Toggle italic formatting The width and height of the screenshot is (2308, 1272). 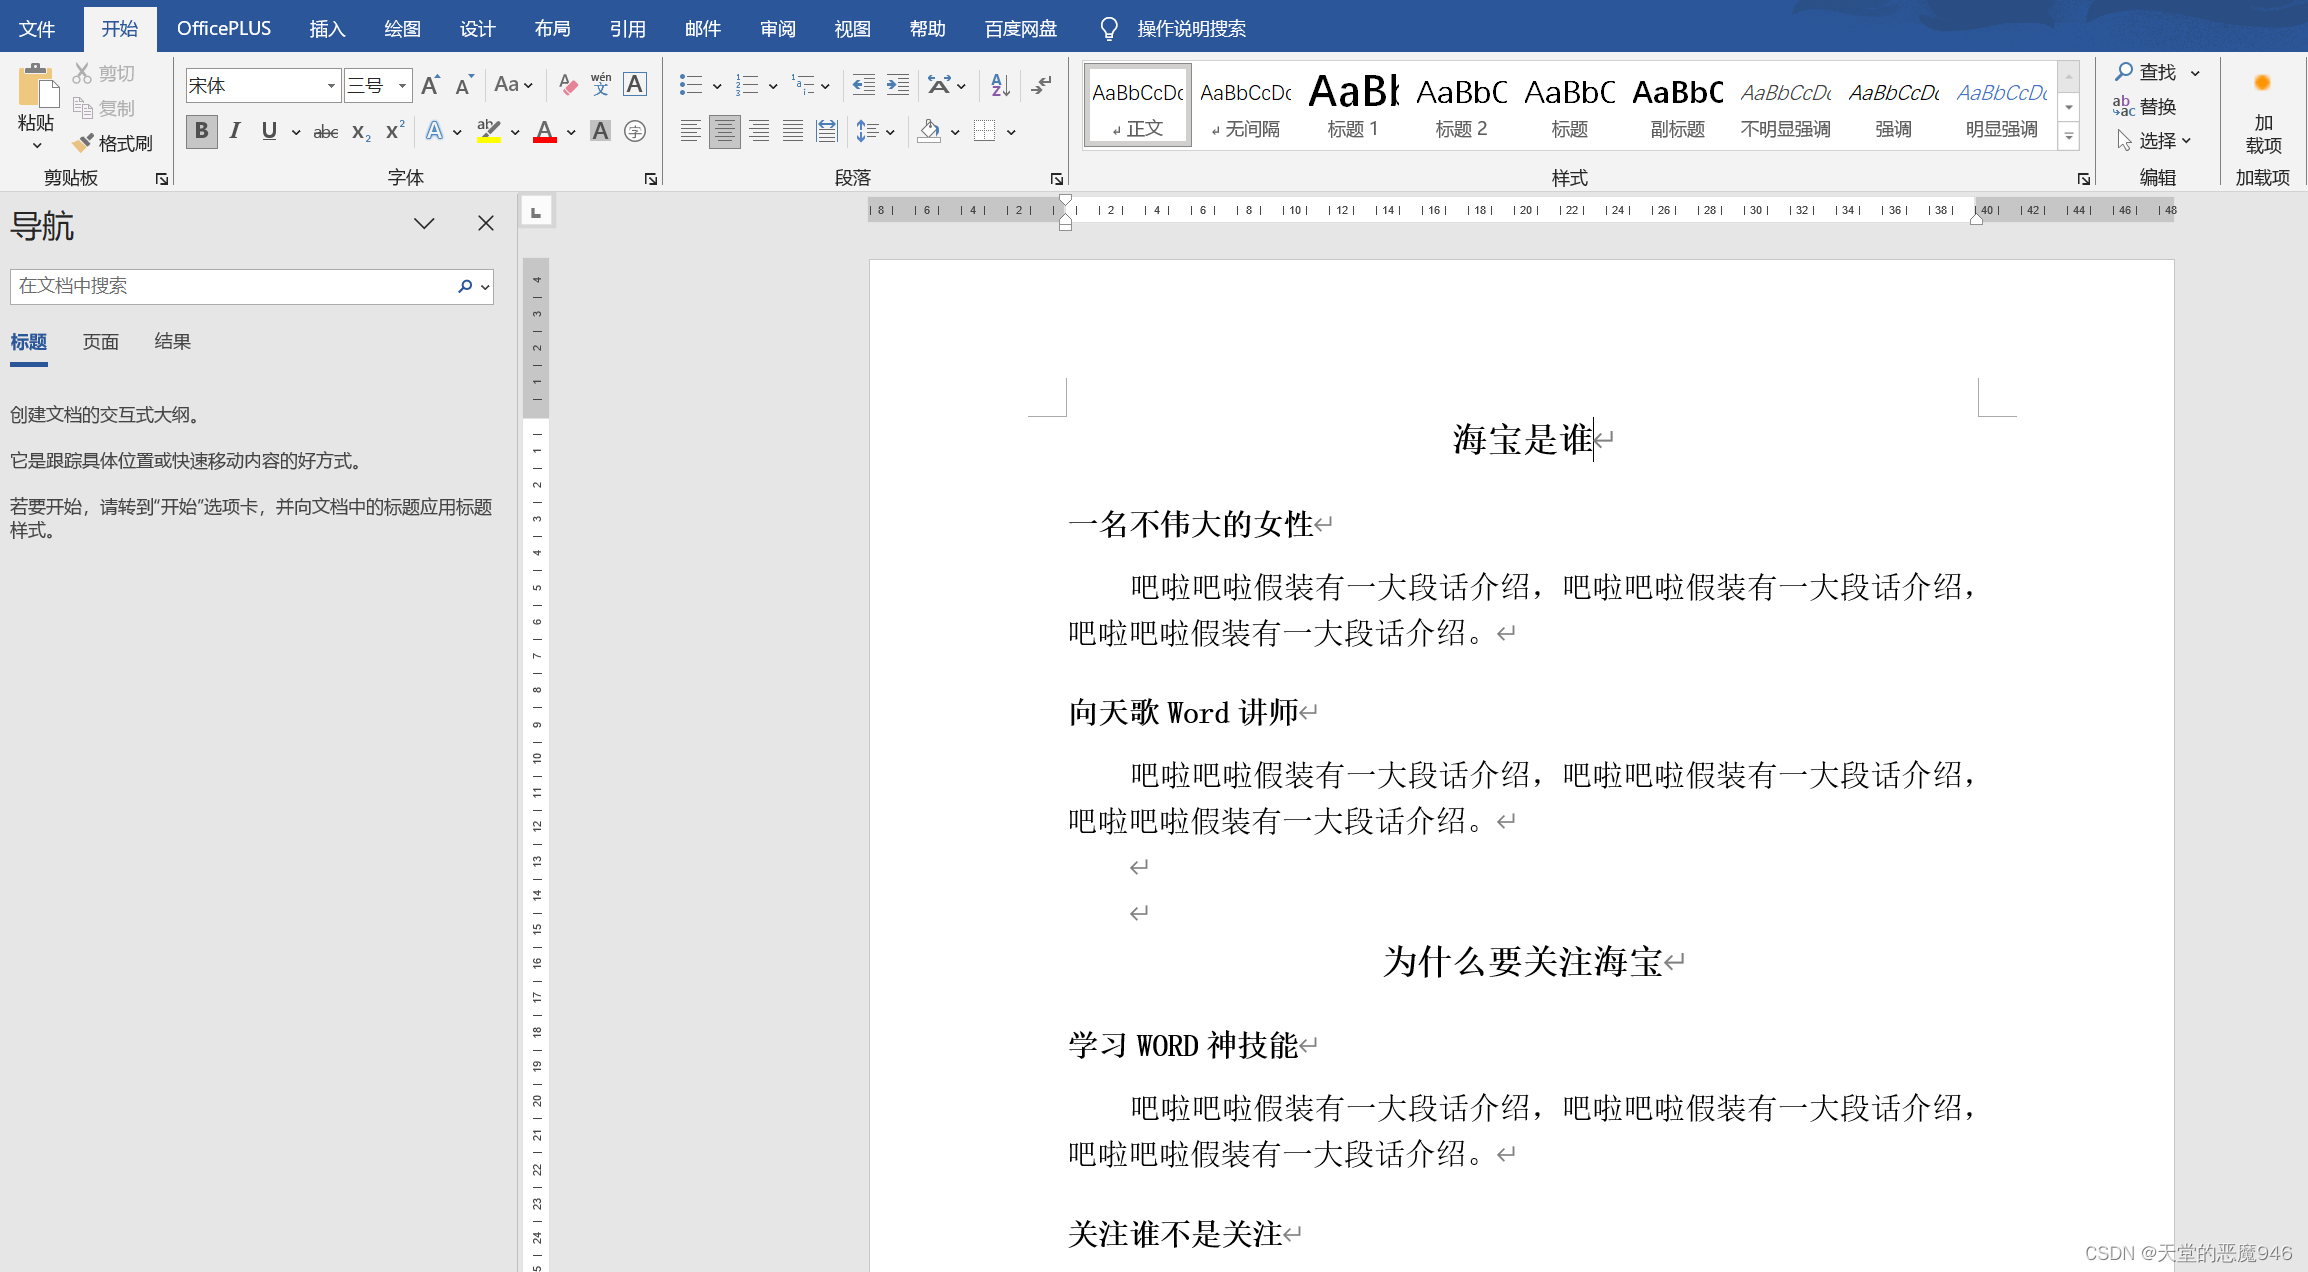[x=235, y=131]
